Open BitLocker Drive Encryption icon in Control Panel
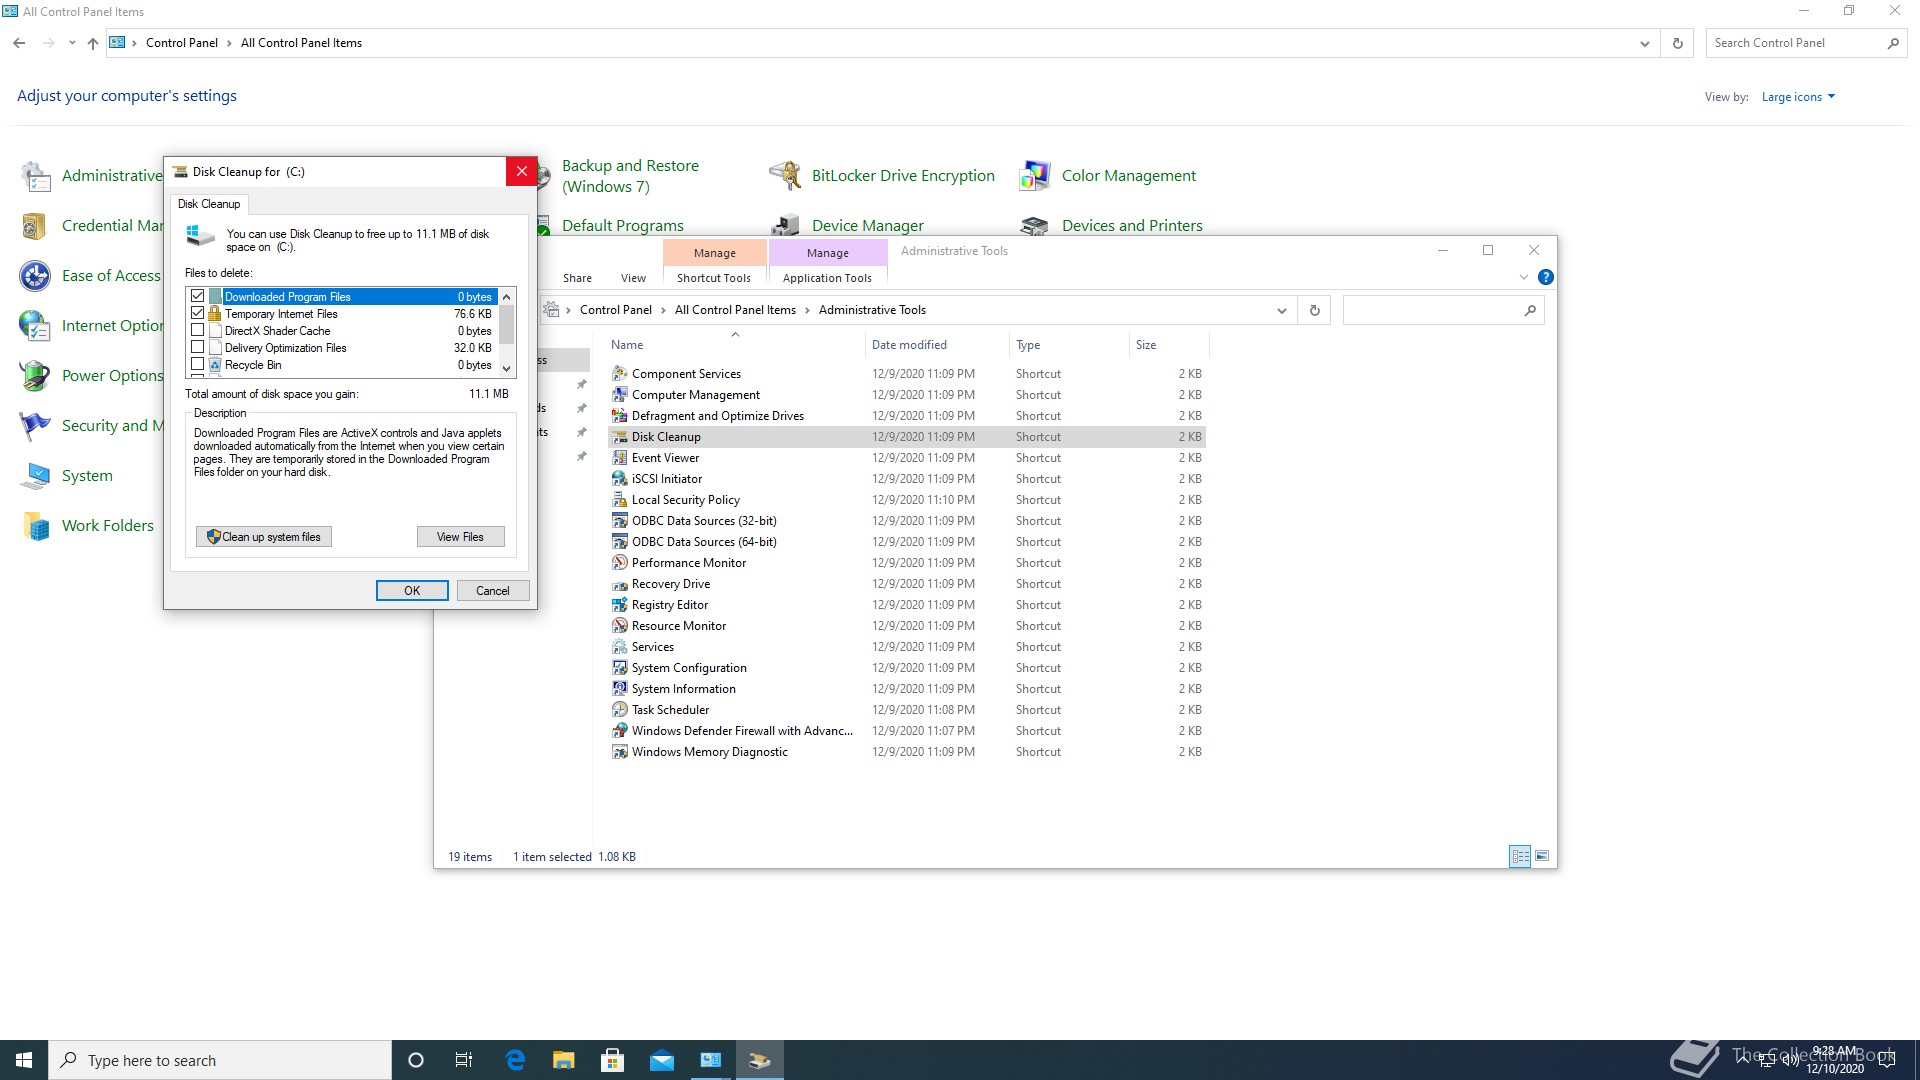1920x1080 pixels. [x=785, y=175]
